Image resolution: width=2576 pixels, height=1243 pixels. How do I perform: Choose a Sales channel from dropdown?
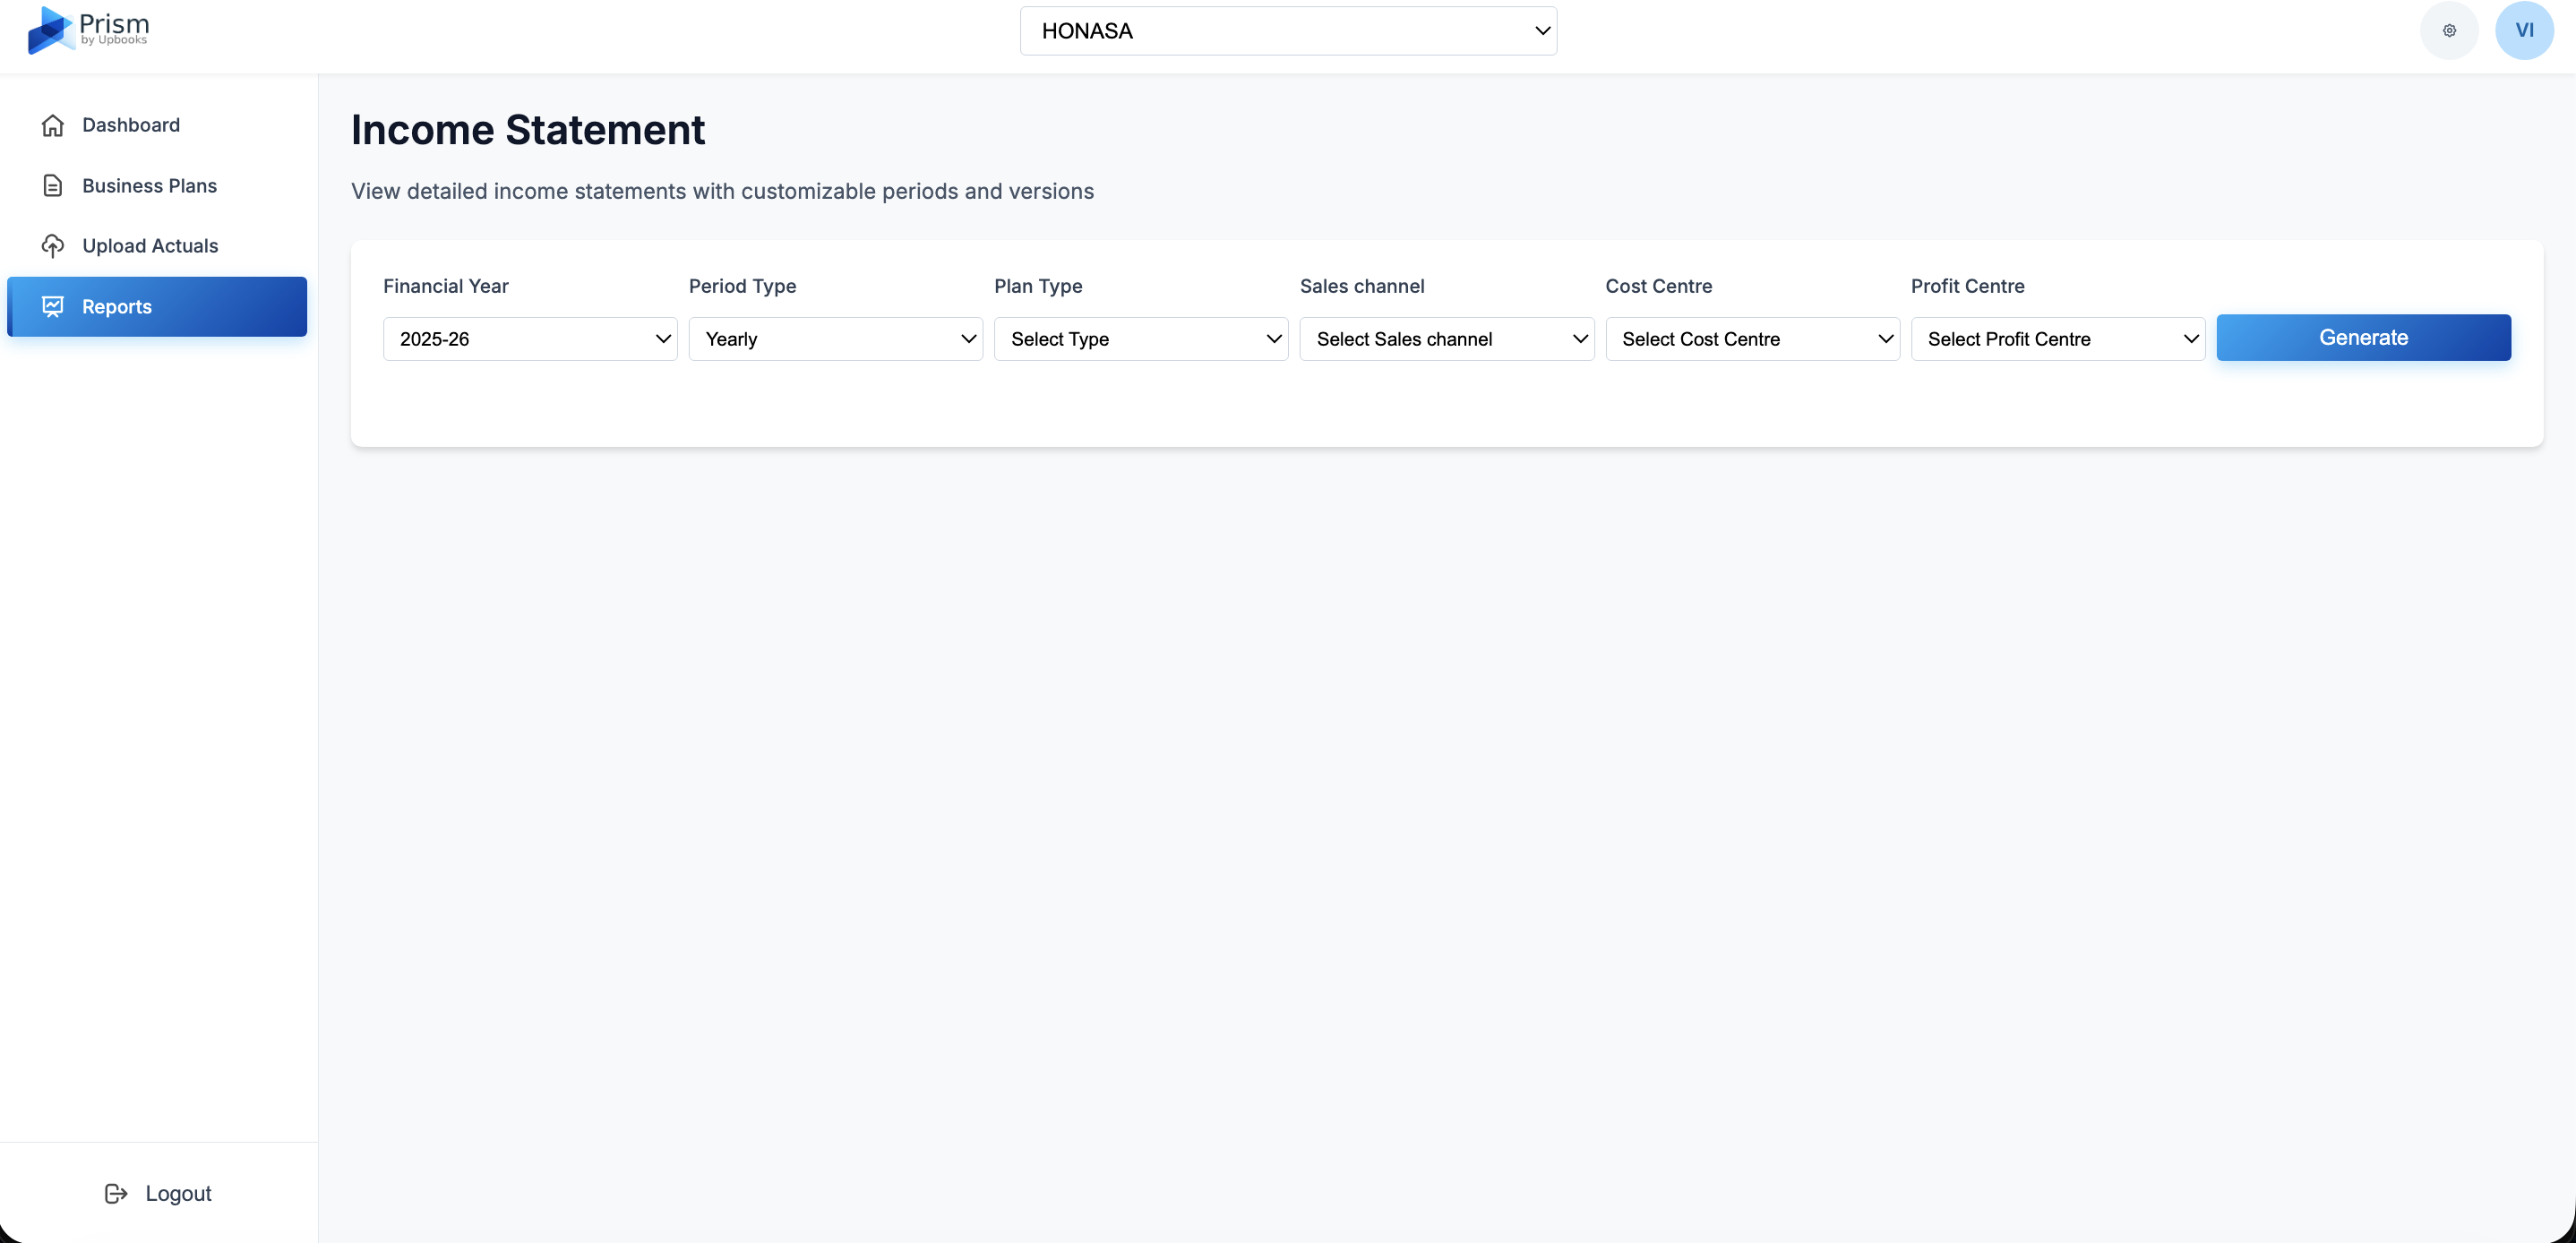point(1446,339)
